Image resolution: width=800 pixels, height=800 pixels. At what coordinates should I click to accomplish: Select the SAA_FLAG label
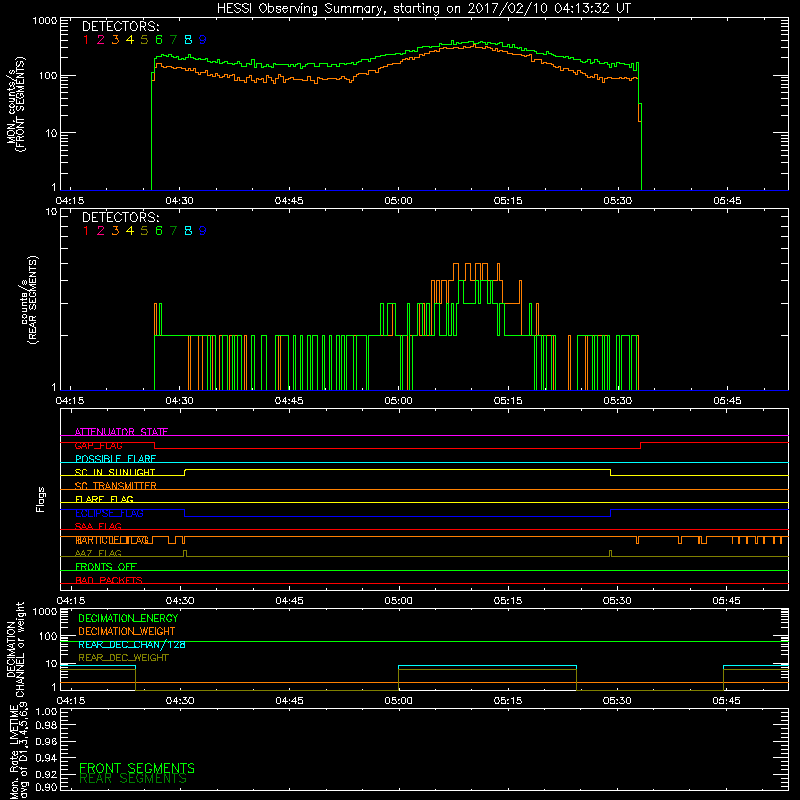(x=98, y=526)
